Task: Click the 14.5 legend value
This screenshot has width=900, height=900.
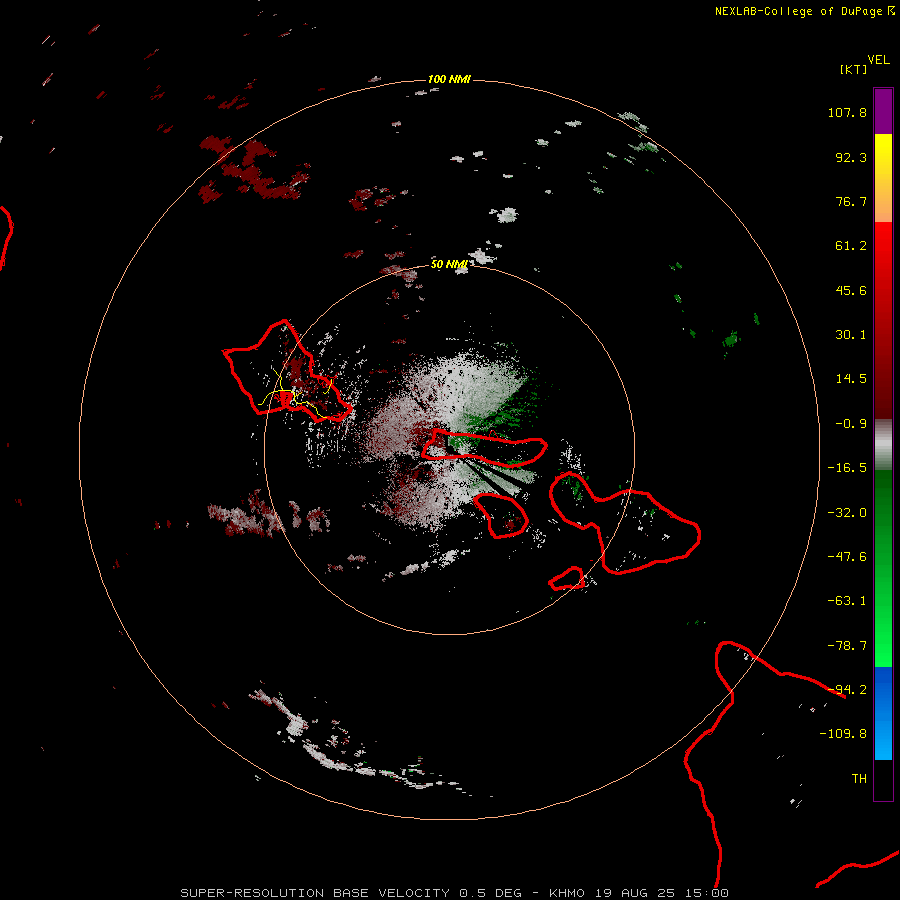Action: coord(851,379)
